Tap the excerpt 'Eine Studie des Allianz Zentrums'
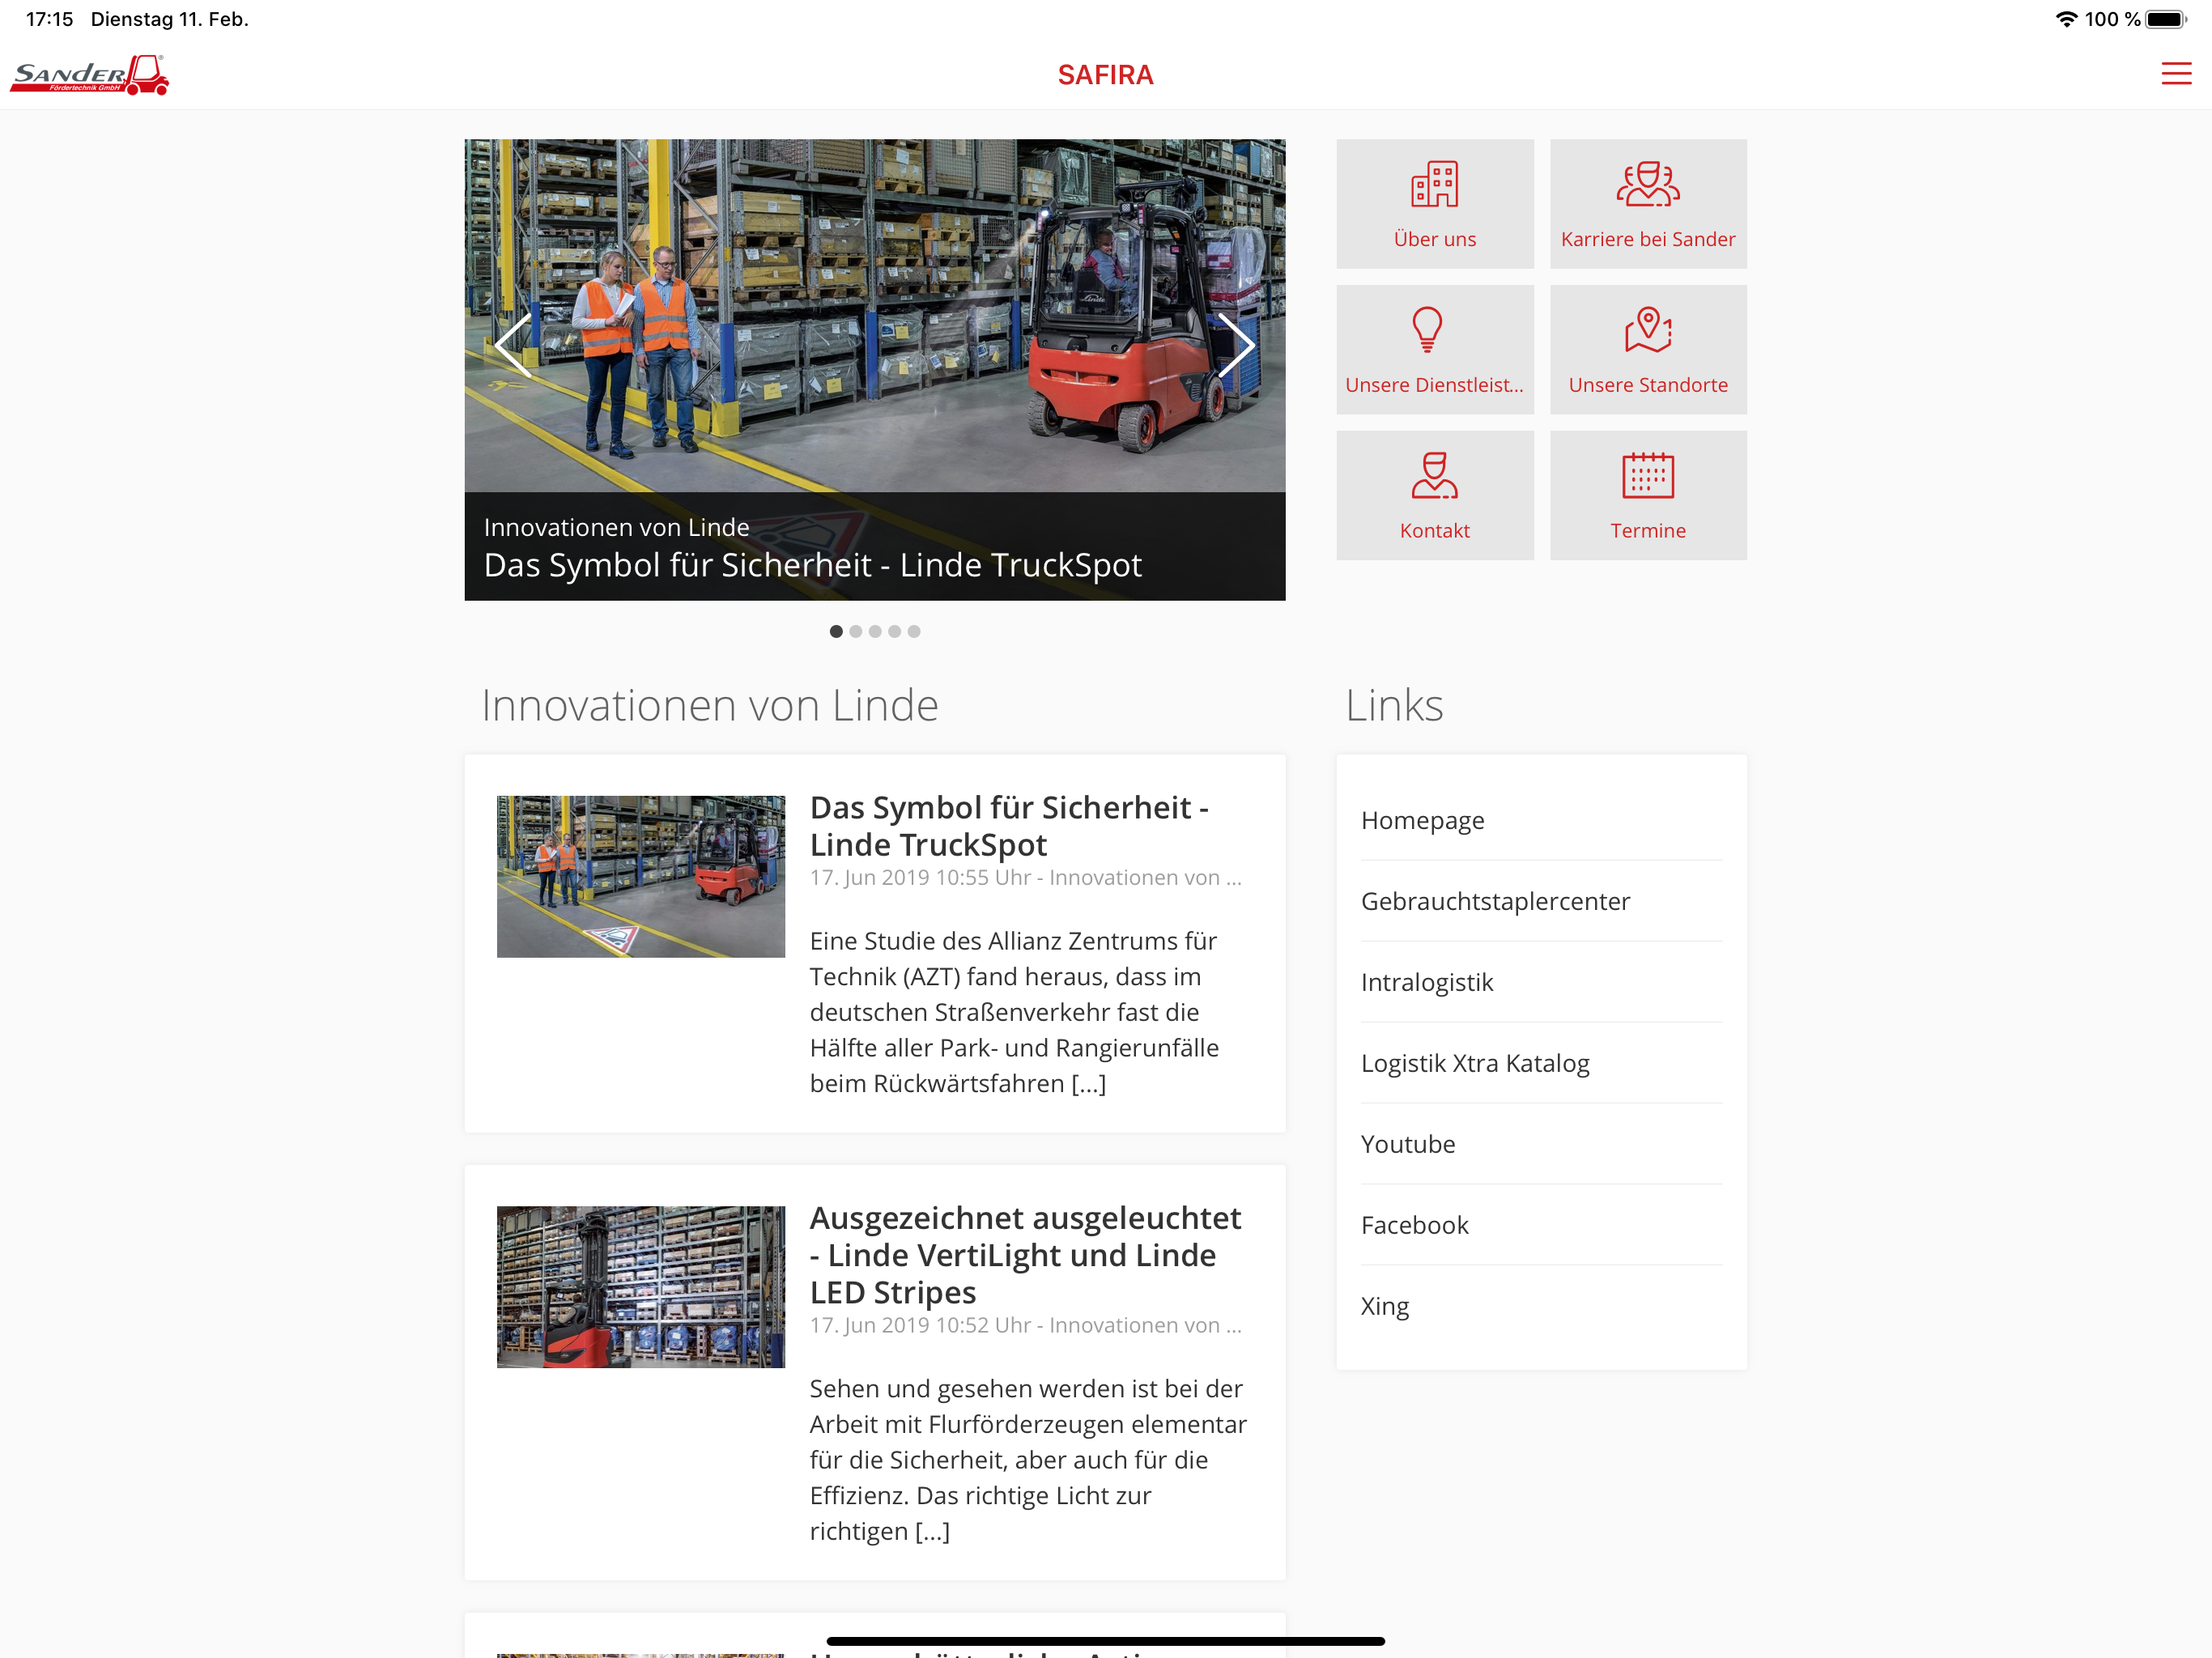Viewport: 2212px width, 1658px height. pyautogui.click(x=1014, y=1012)
